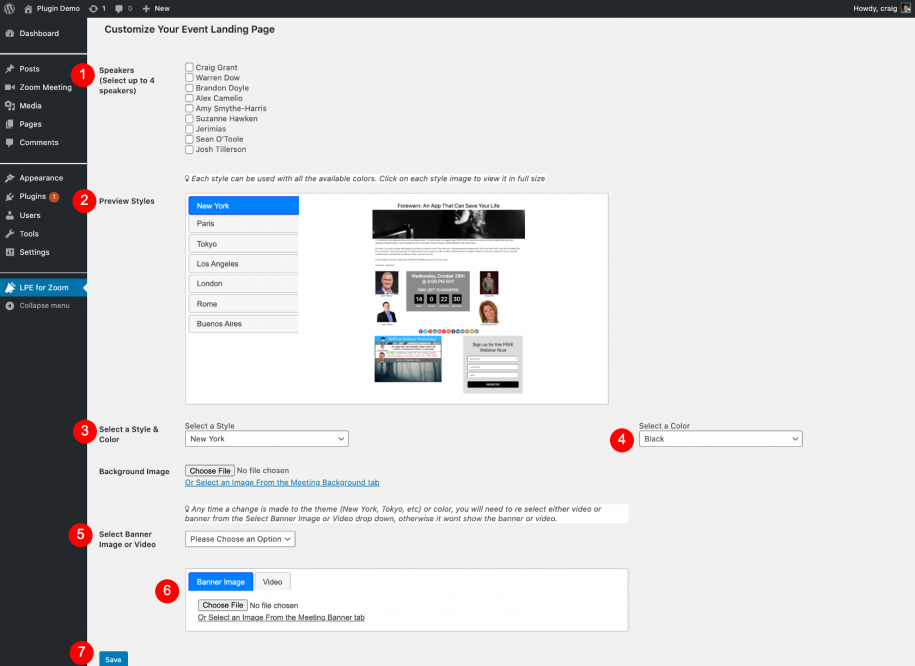Open the New menu in the admin bar
The width and height of the screenshot is (915, 666).
tap(155, 8)
